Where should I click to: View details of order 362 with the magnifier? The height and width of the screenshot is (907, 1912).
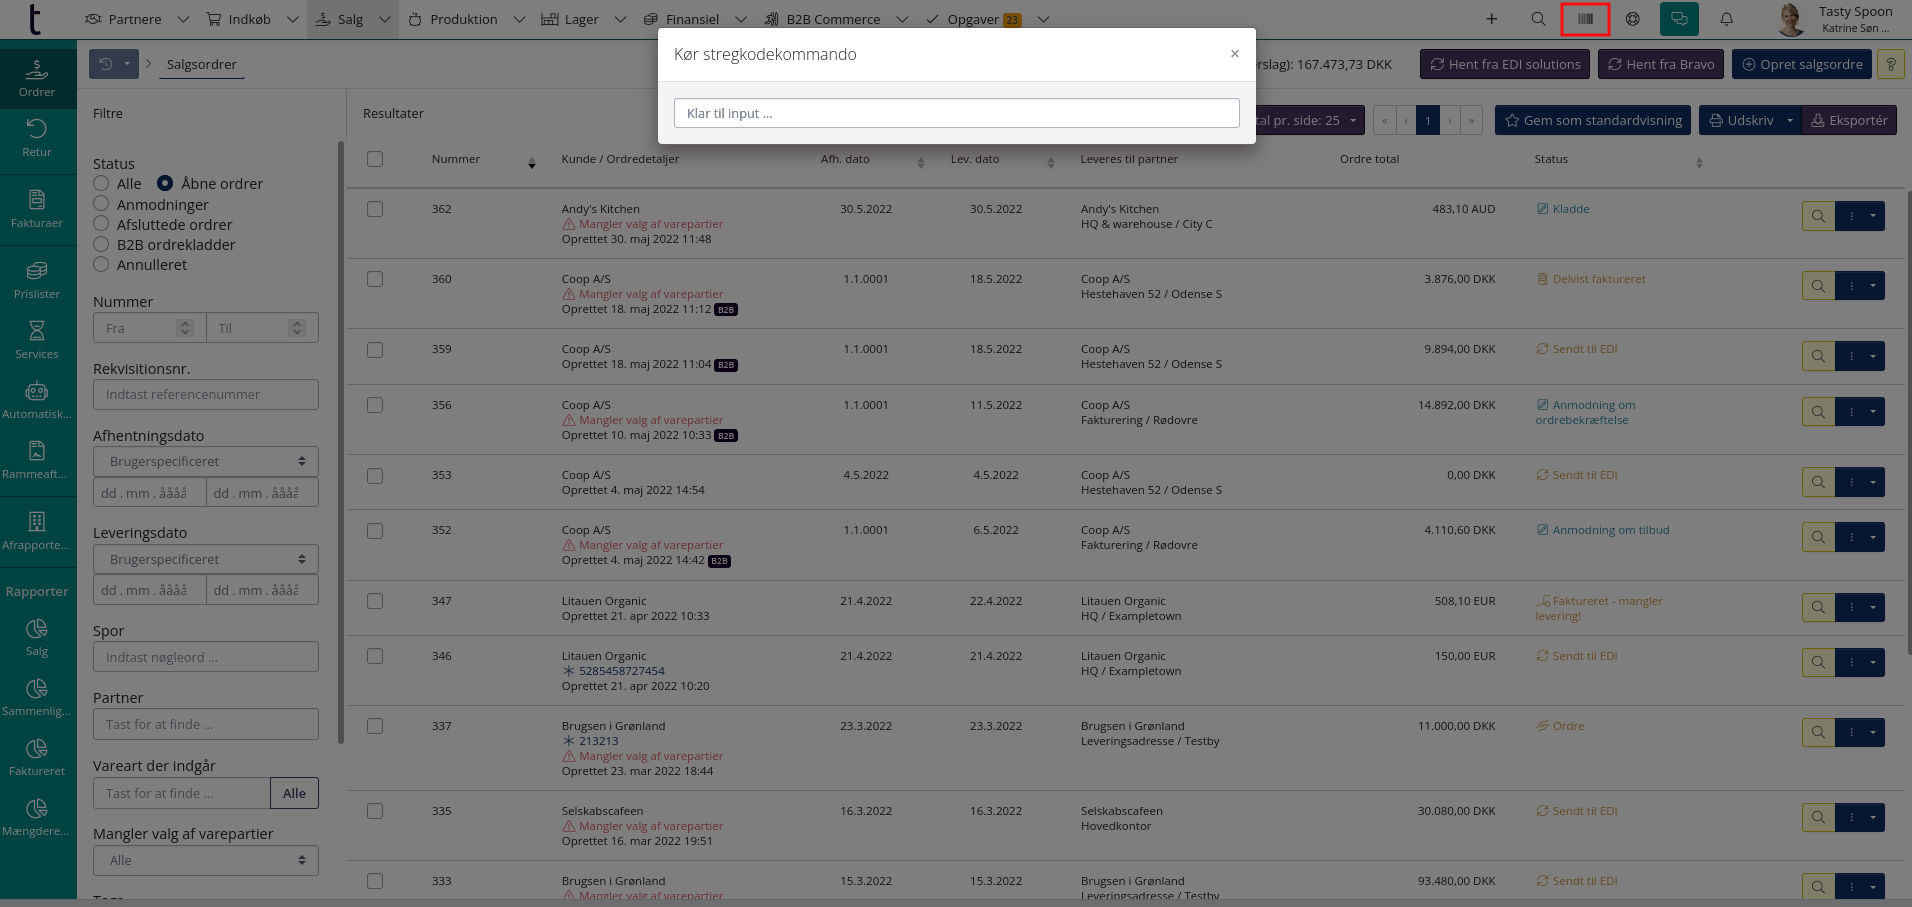tap(1818, 216)
